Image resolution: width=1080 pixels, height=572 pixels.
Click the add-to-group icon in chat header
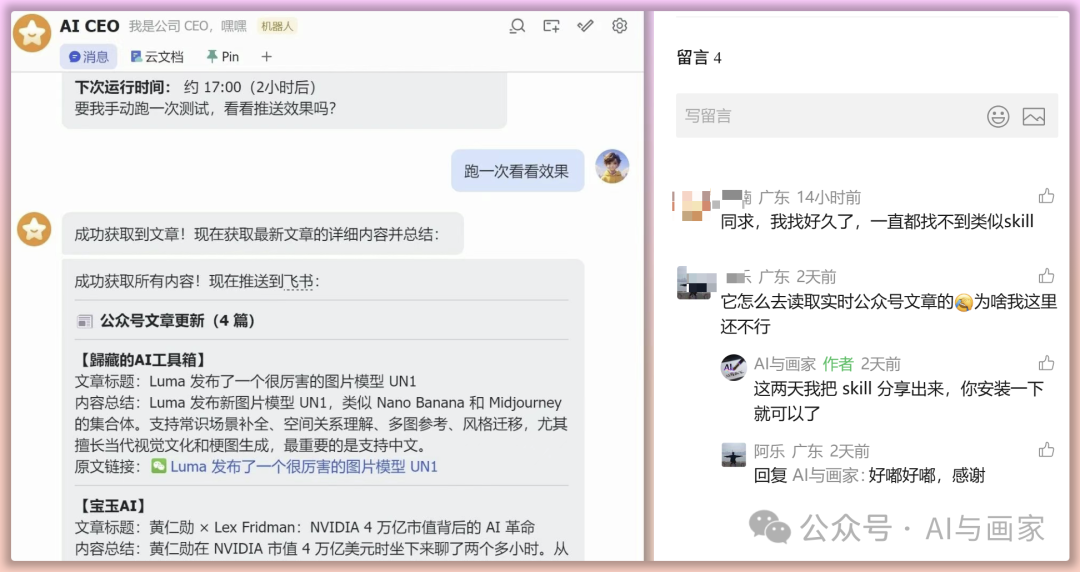tap(551, 26)
